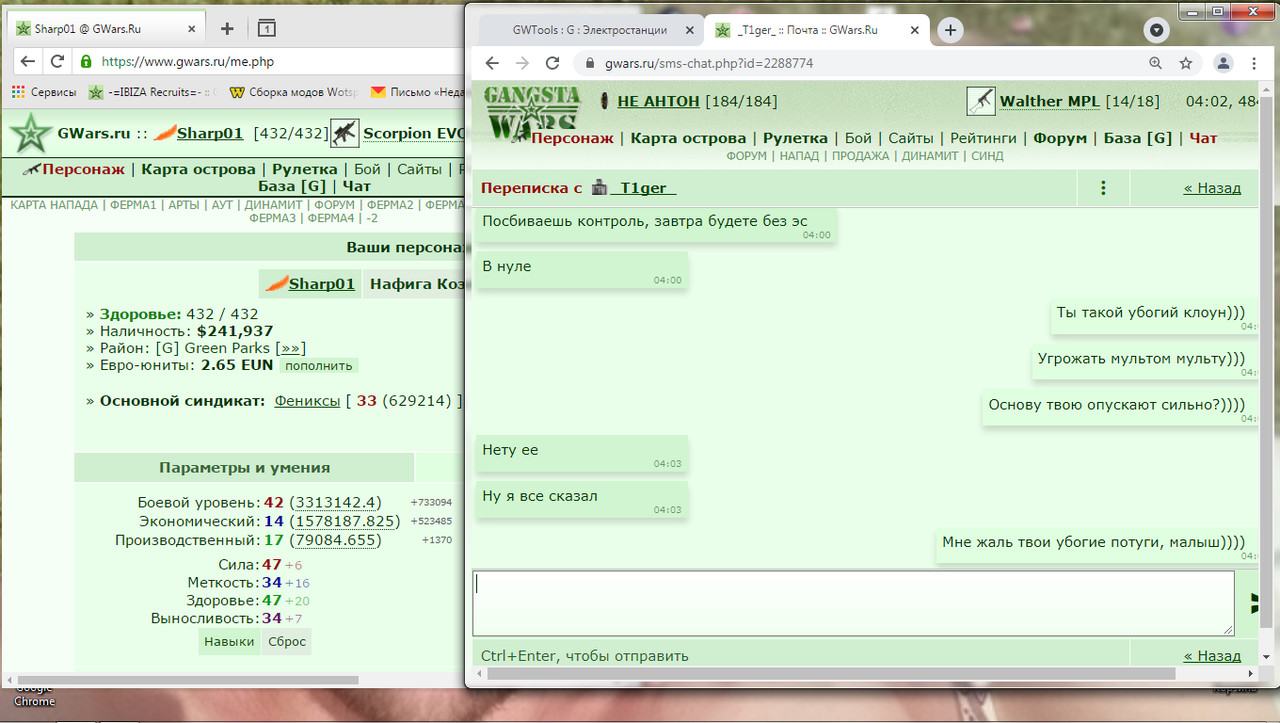Image resolution: width=1280 pixels, height=723 pixels.
Task: Open ПРОДАЖА sublink in chat window
Action: [x=863, y=156]
